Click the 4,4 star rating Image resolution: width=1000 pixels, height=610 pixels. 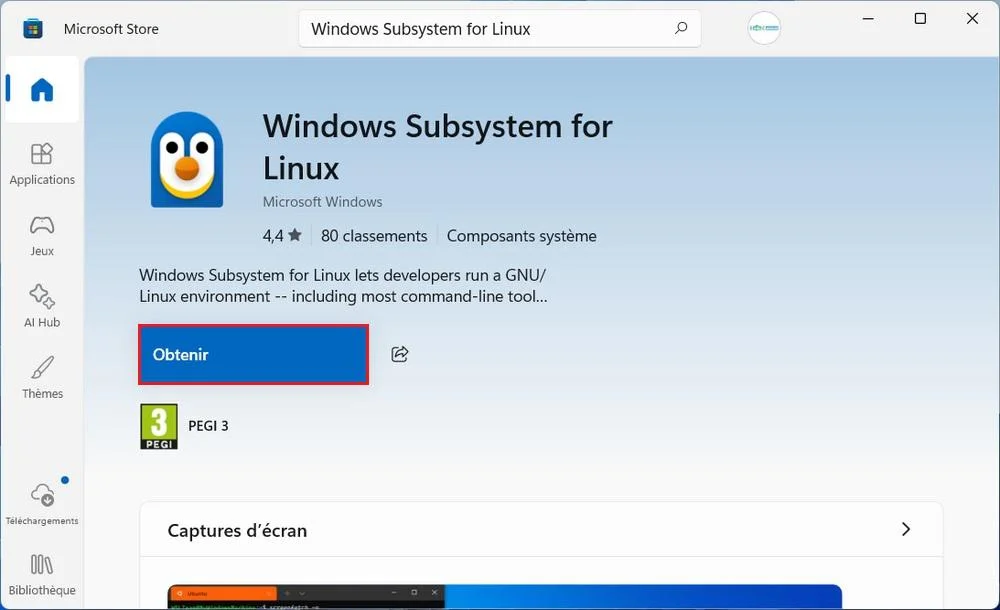tap(282, 236)
